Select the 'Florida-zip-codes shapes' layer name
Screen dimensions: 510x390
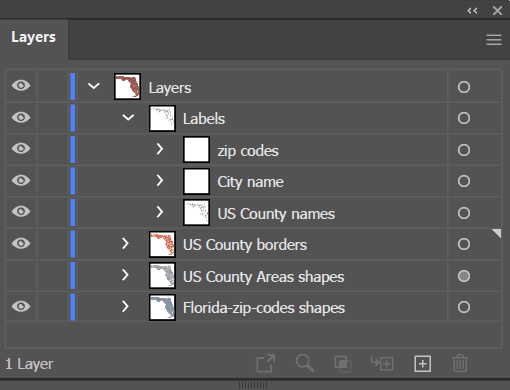tap(264, 308)
